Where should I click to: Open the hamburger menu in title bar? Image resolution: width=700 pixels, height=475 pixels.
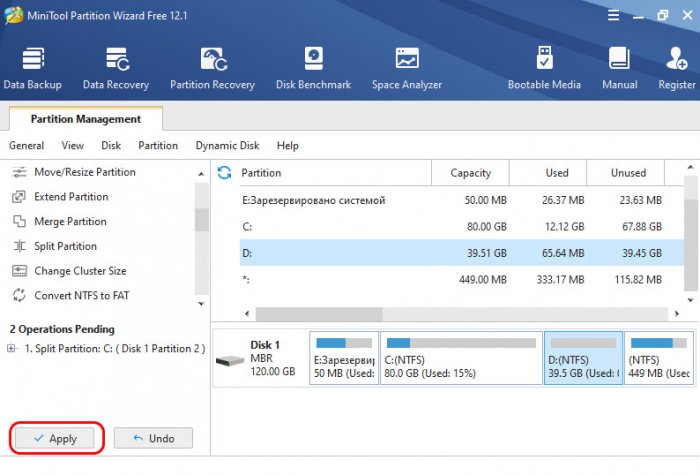point(613,15)
